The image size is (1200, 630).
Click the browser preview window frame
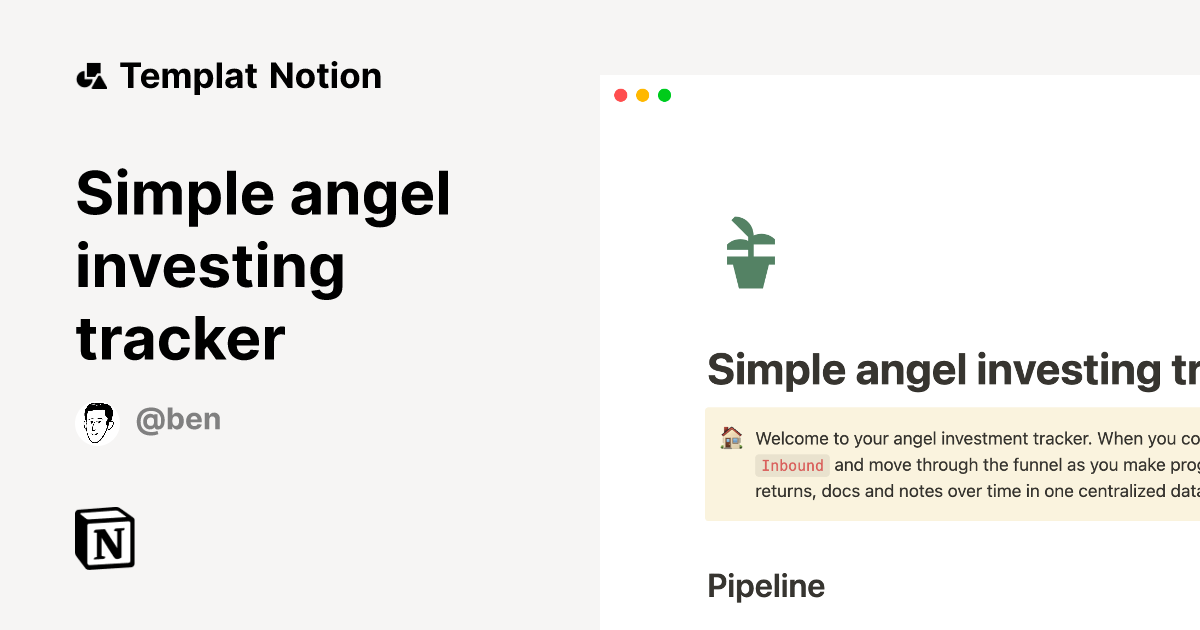(900, 95)
